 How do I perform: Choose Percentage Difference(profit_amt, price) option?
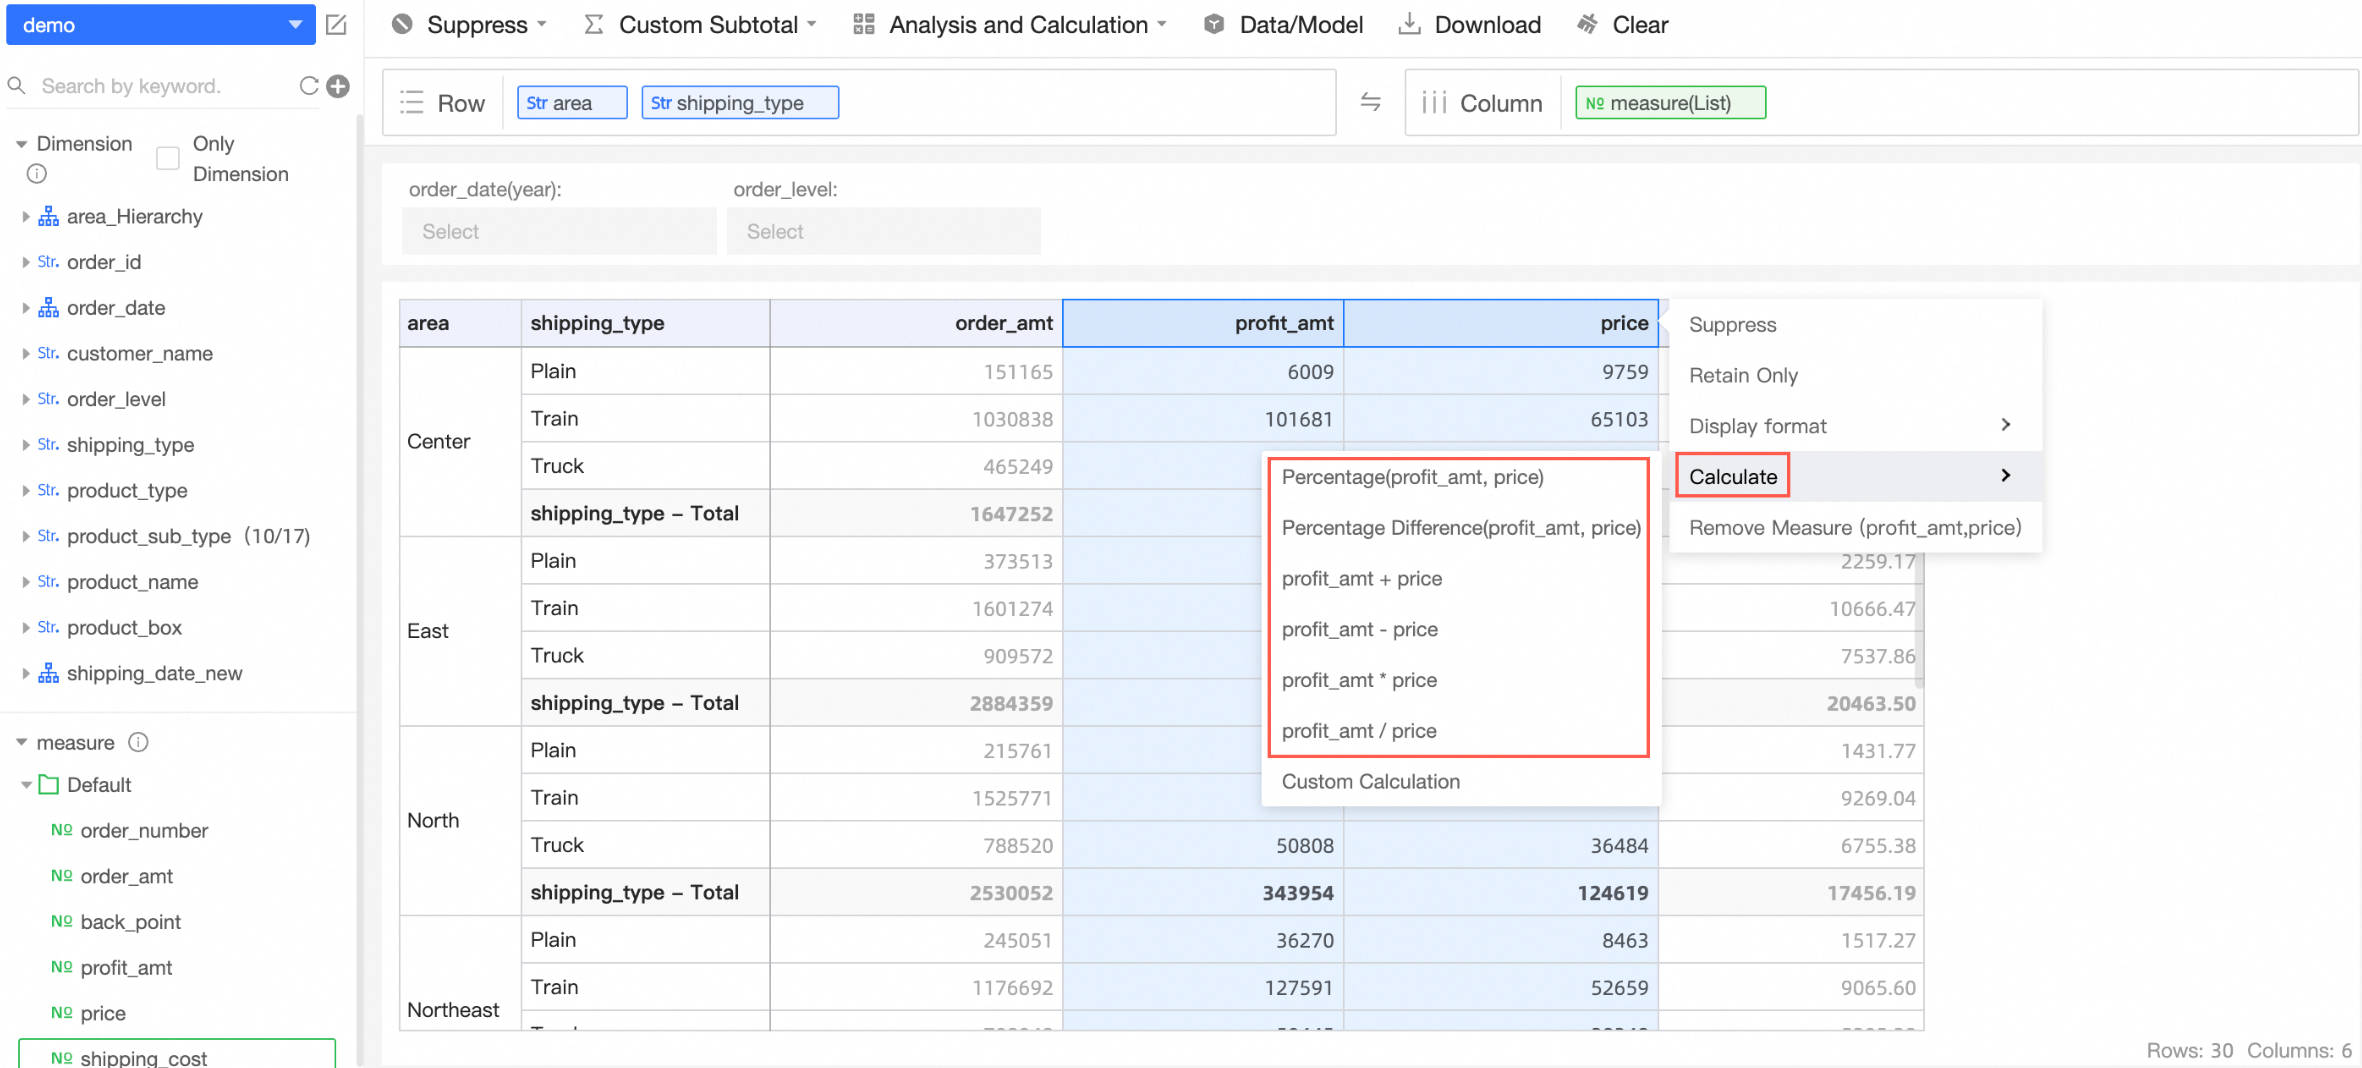coord(1460,528)
